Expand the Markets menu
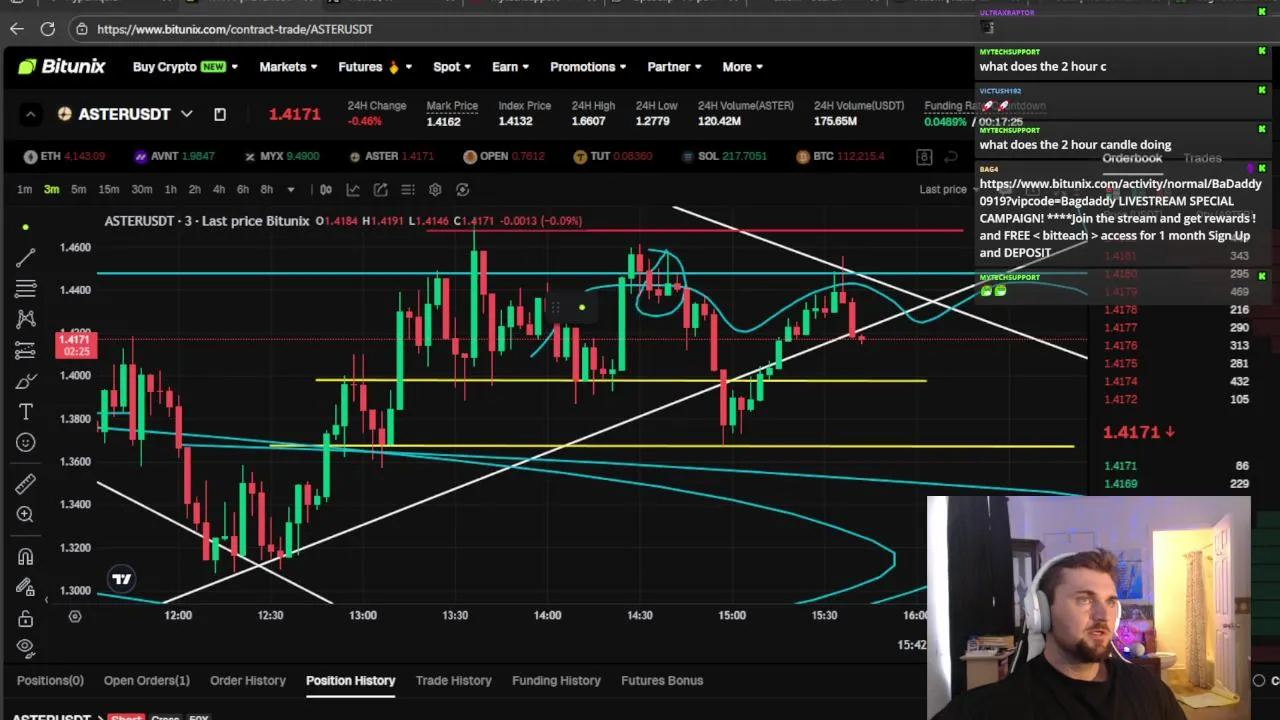 coord(288,67)
